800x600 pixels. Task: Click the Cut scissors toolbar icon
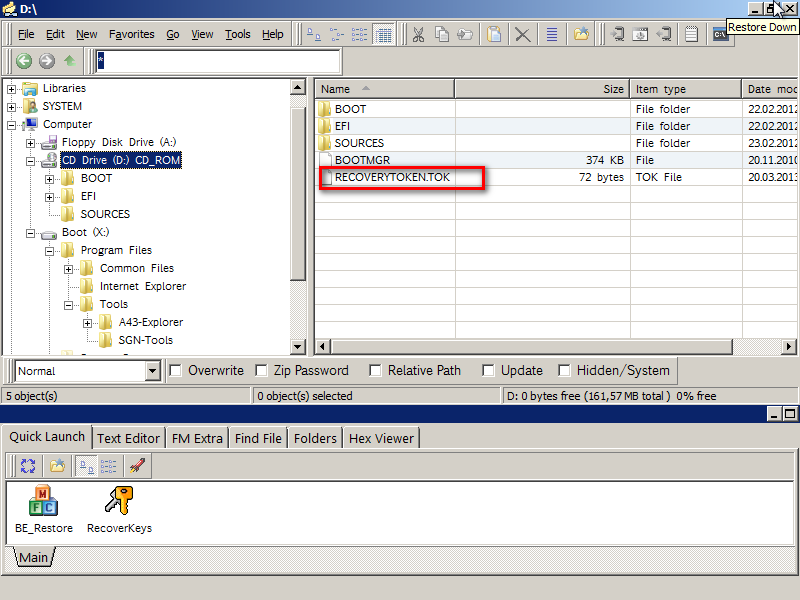(418, 34)
